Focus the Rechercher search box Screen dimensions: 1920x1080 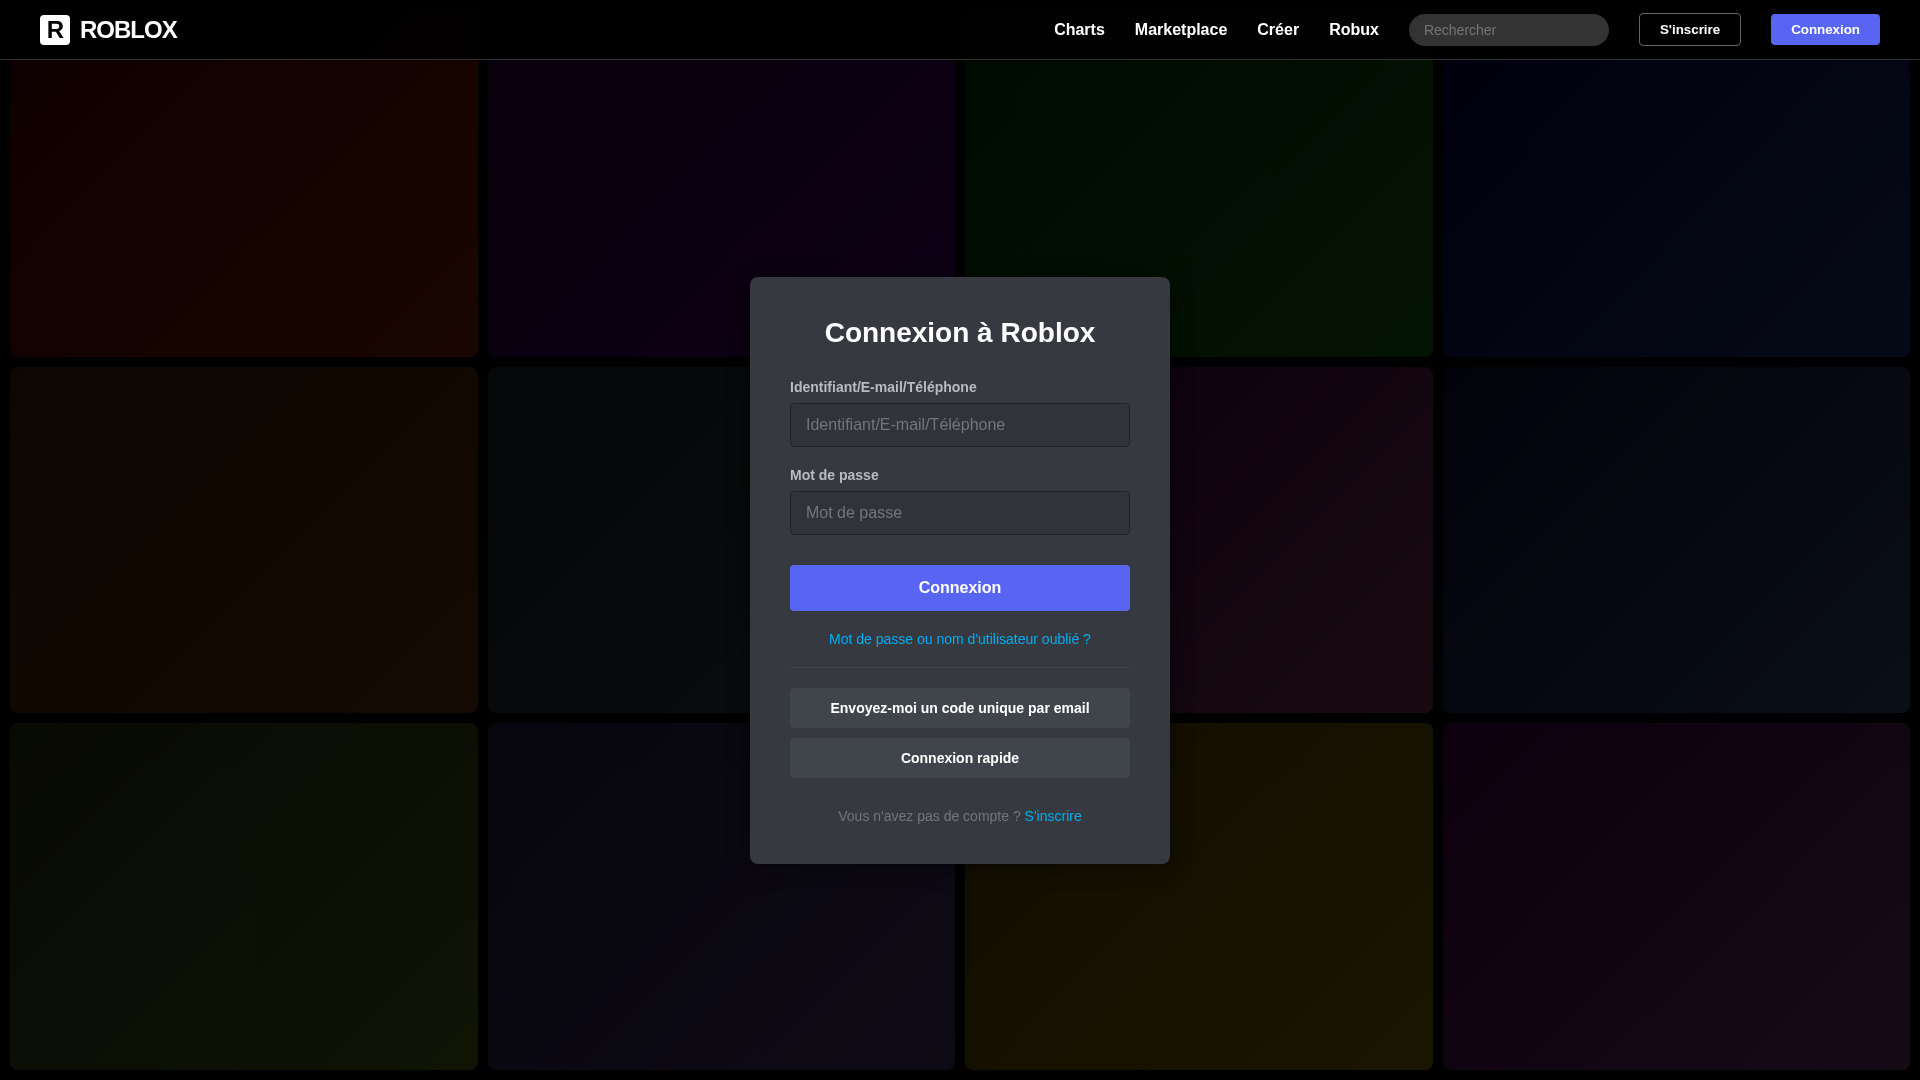[1508, 30]
